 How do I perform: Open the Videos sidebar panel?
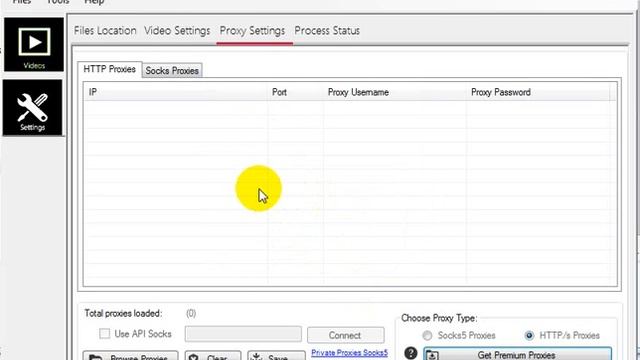[34, 44]
